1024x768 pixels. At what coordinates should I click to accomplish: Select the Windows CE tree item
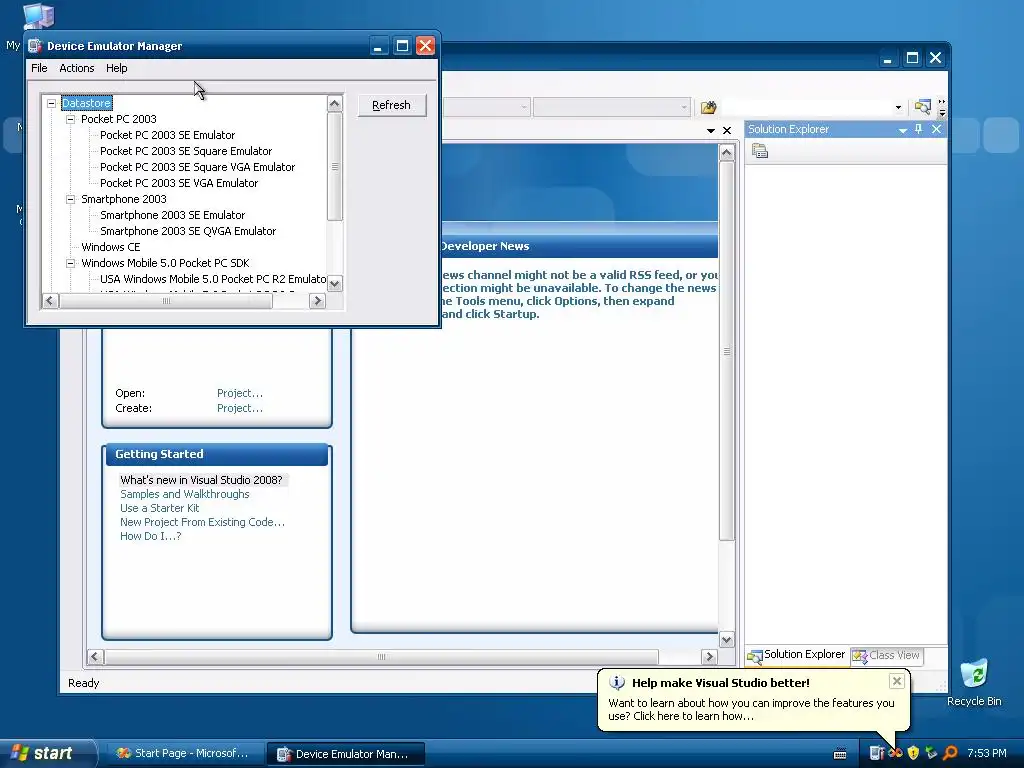pyautogui.click(x=110, y=247)
